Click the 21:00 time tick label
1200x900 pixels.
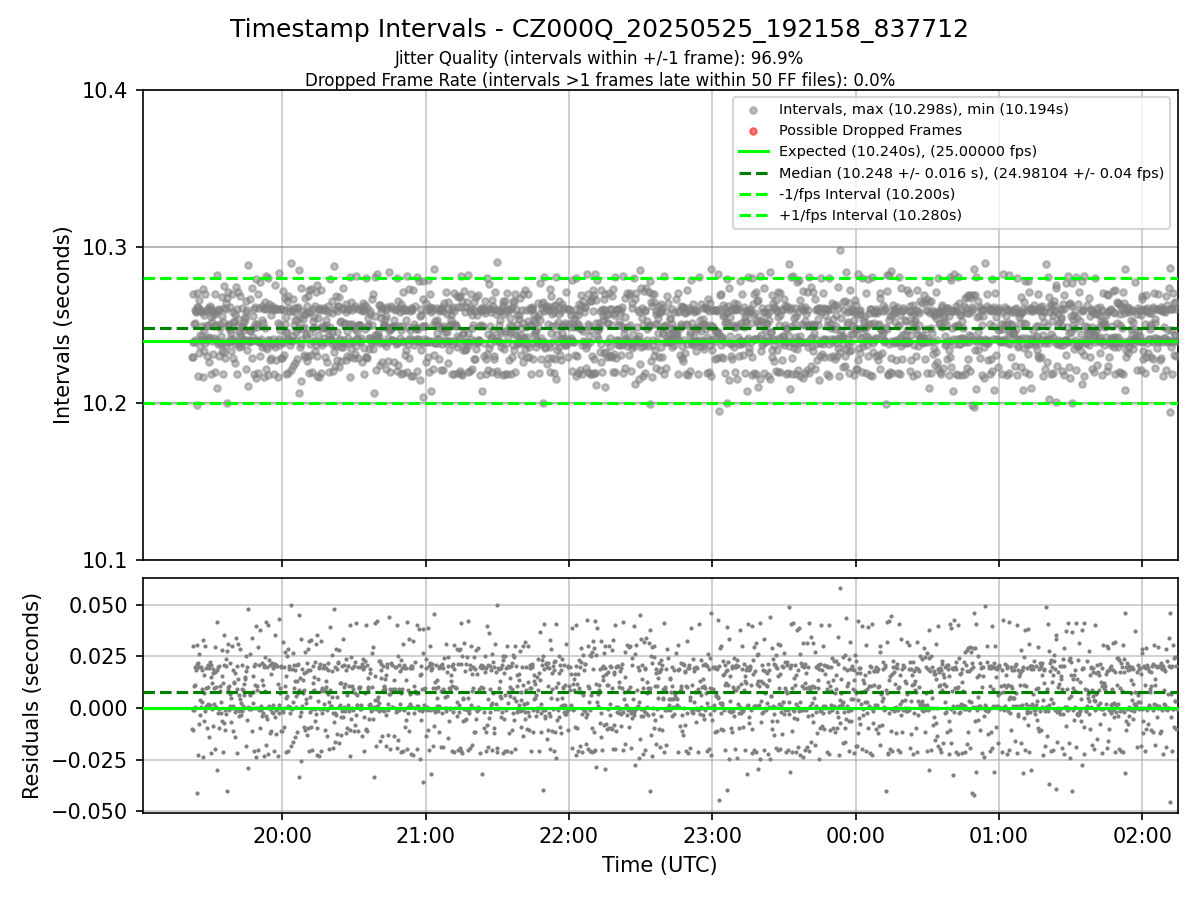[x=426, y=834]
